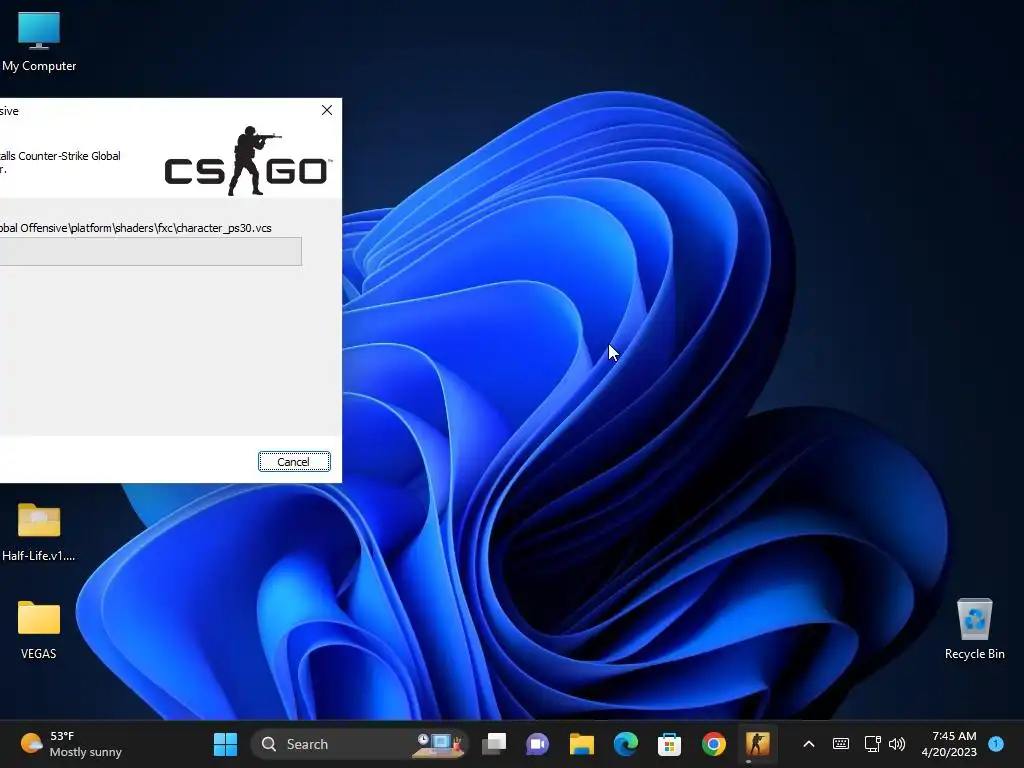This screenshot has height=768, width=1024.
Task: Show hidden system tray icons
Action: pyautogui.click(x=808, y=744)
